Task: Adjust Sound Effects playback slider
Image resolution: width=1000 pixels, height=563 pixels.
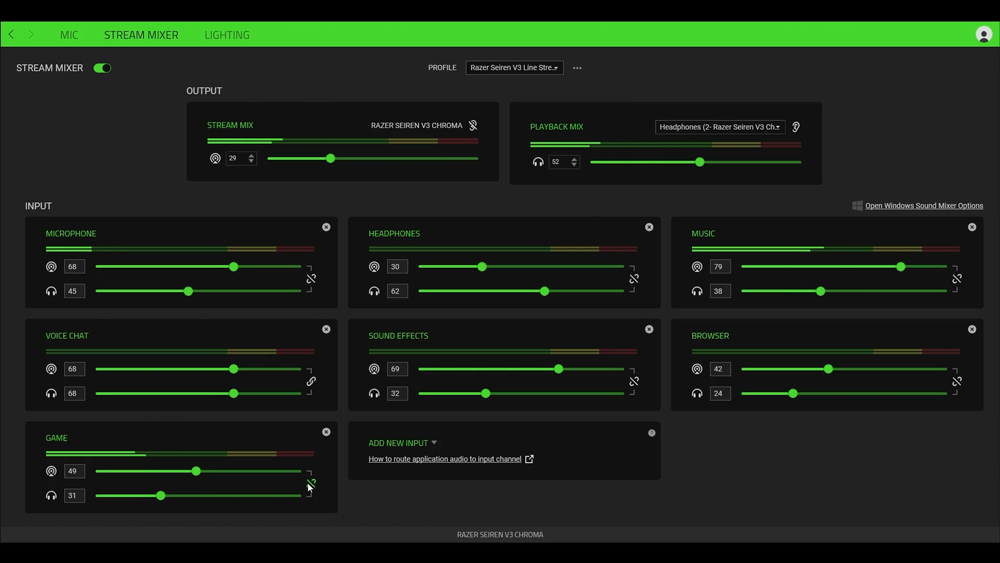Action: (x=521, y=393)
